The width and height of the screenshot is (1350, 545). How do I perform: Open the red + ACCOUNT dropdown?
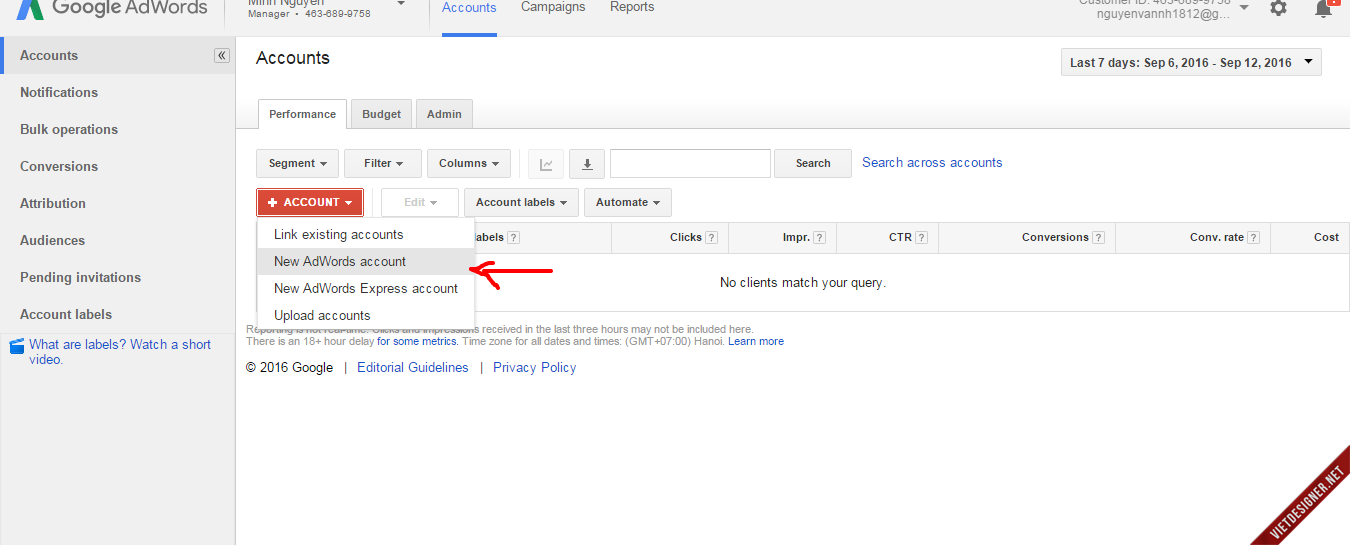click(310, 203)
